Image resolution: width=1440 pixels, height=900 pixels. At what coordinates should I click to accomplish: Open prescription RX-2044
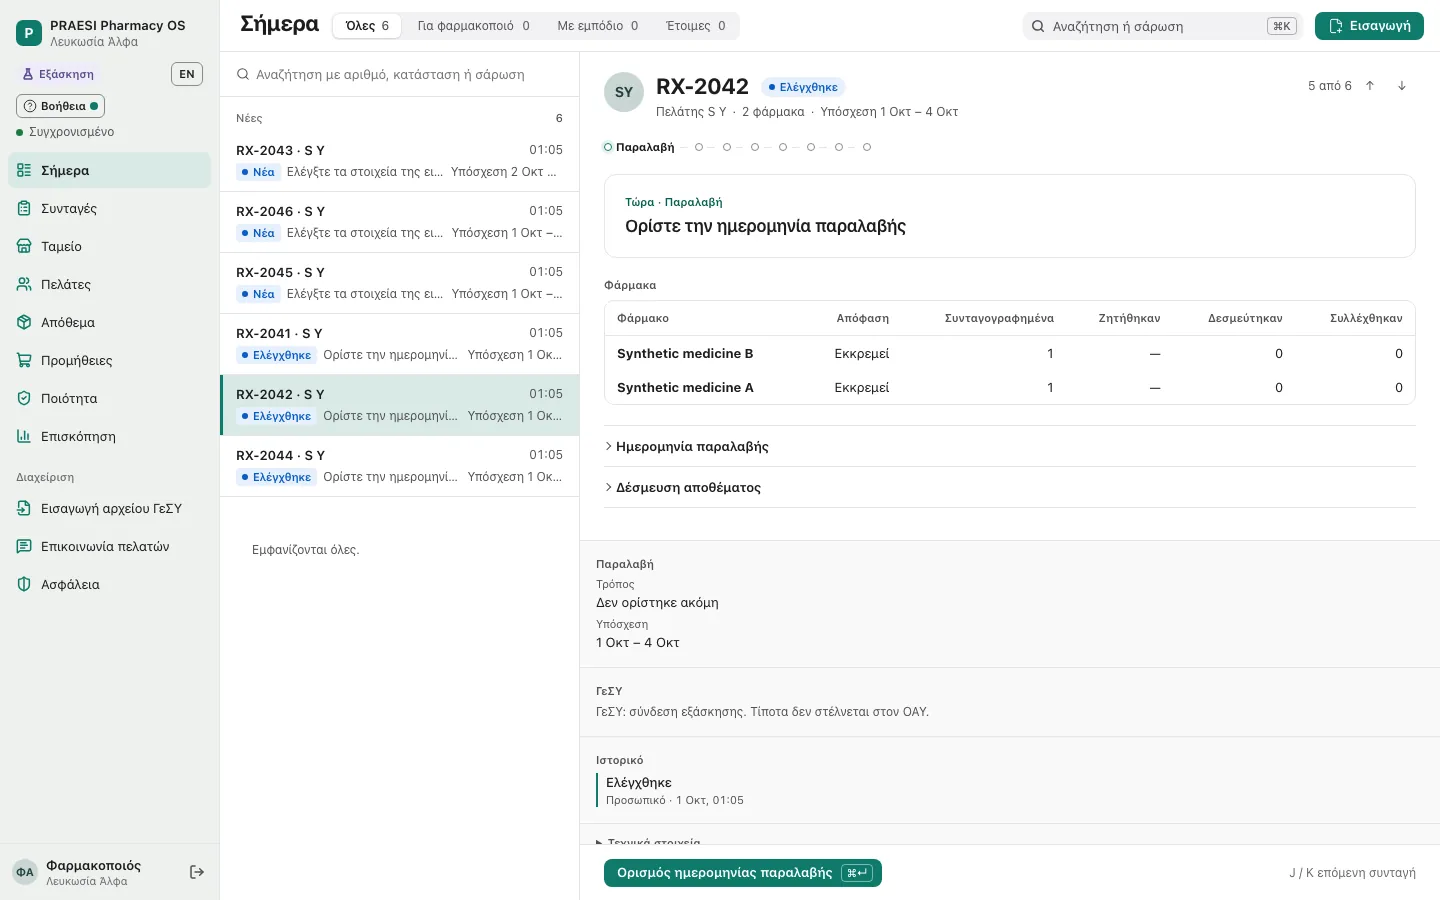[x=399, y=466]
